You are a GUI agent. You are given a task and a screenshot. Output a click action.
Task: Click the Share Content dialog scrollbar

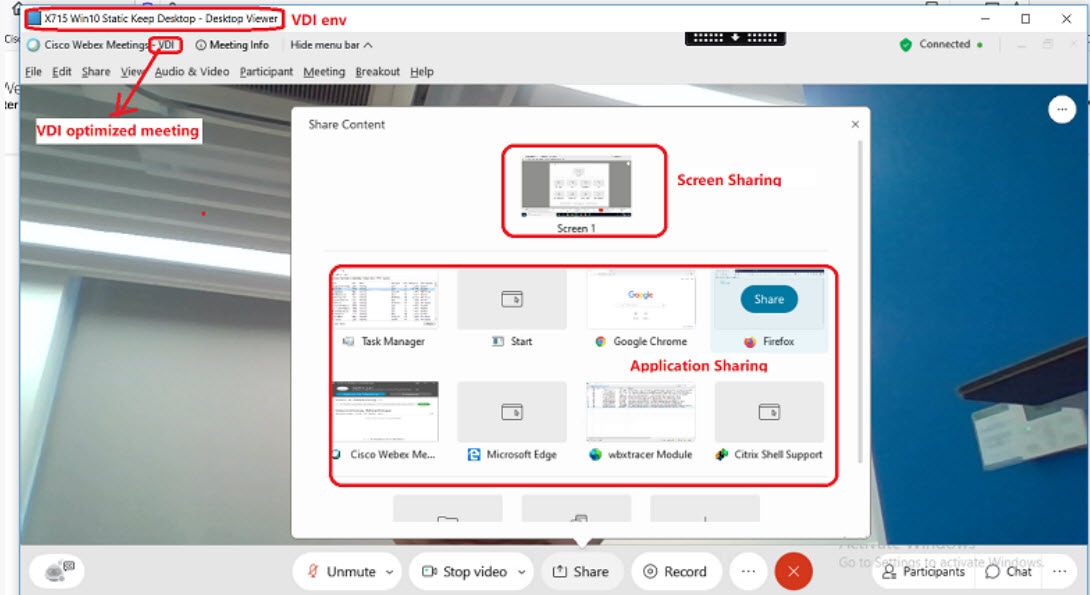861,302
